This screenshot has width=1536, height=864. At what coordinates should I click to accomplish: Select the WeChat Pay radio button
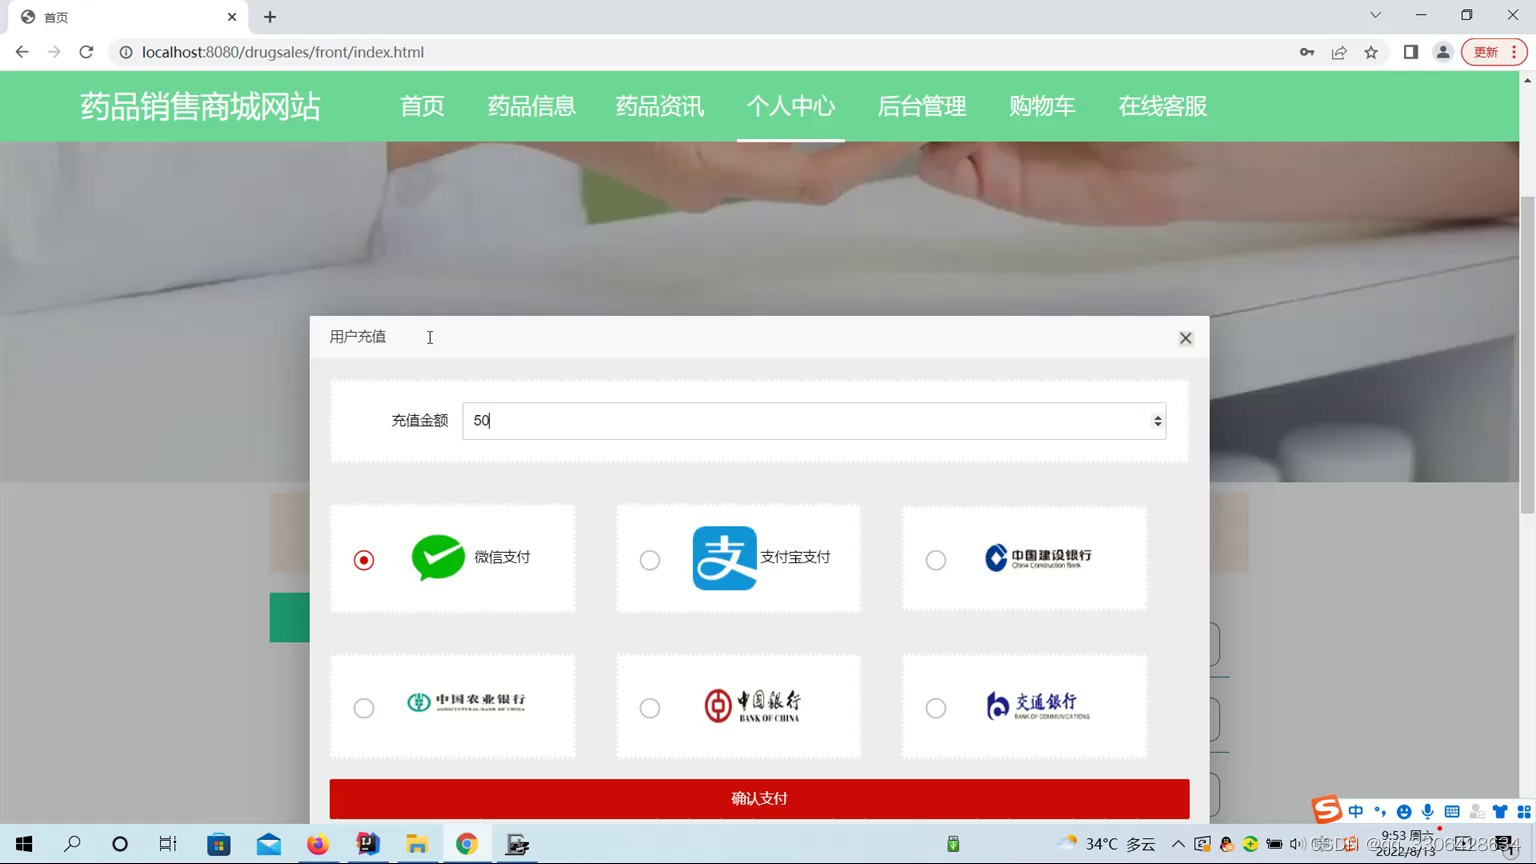click(364, 560)
